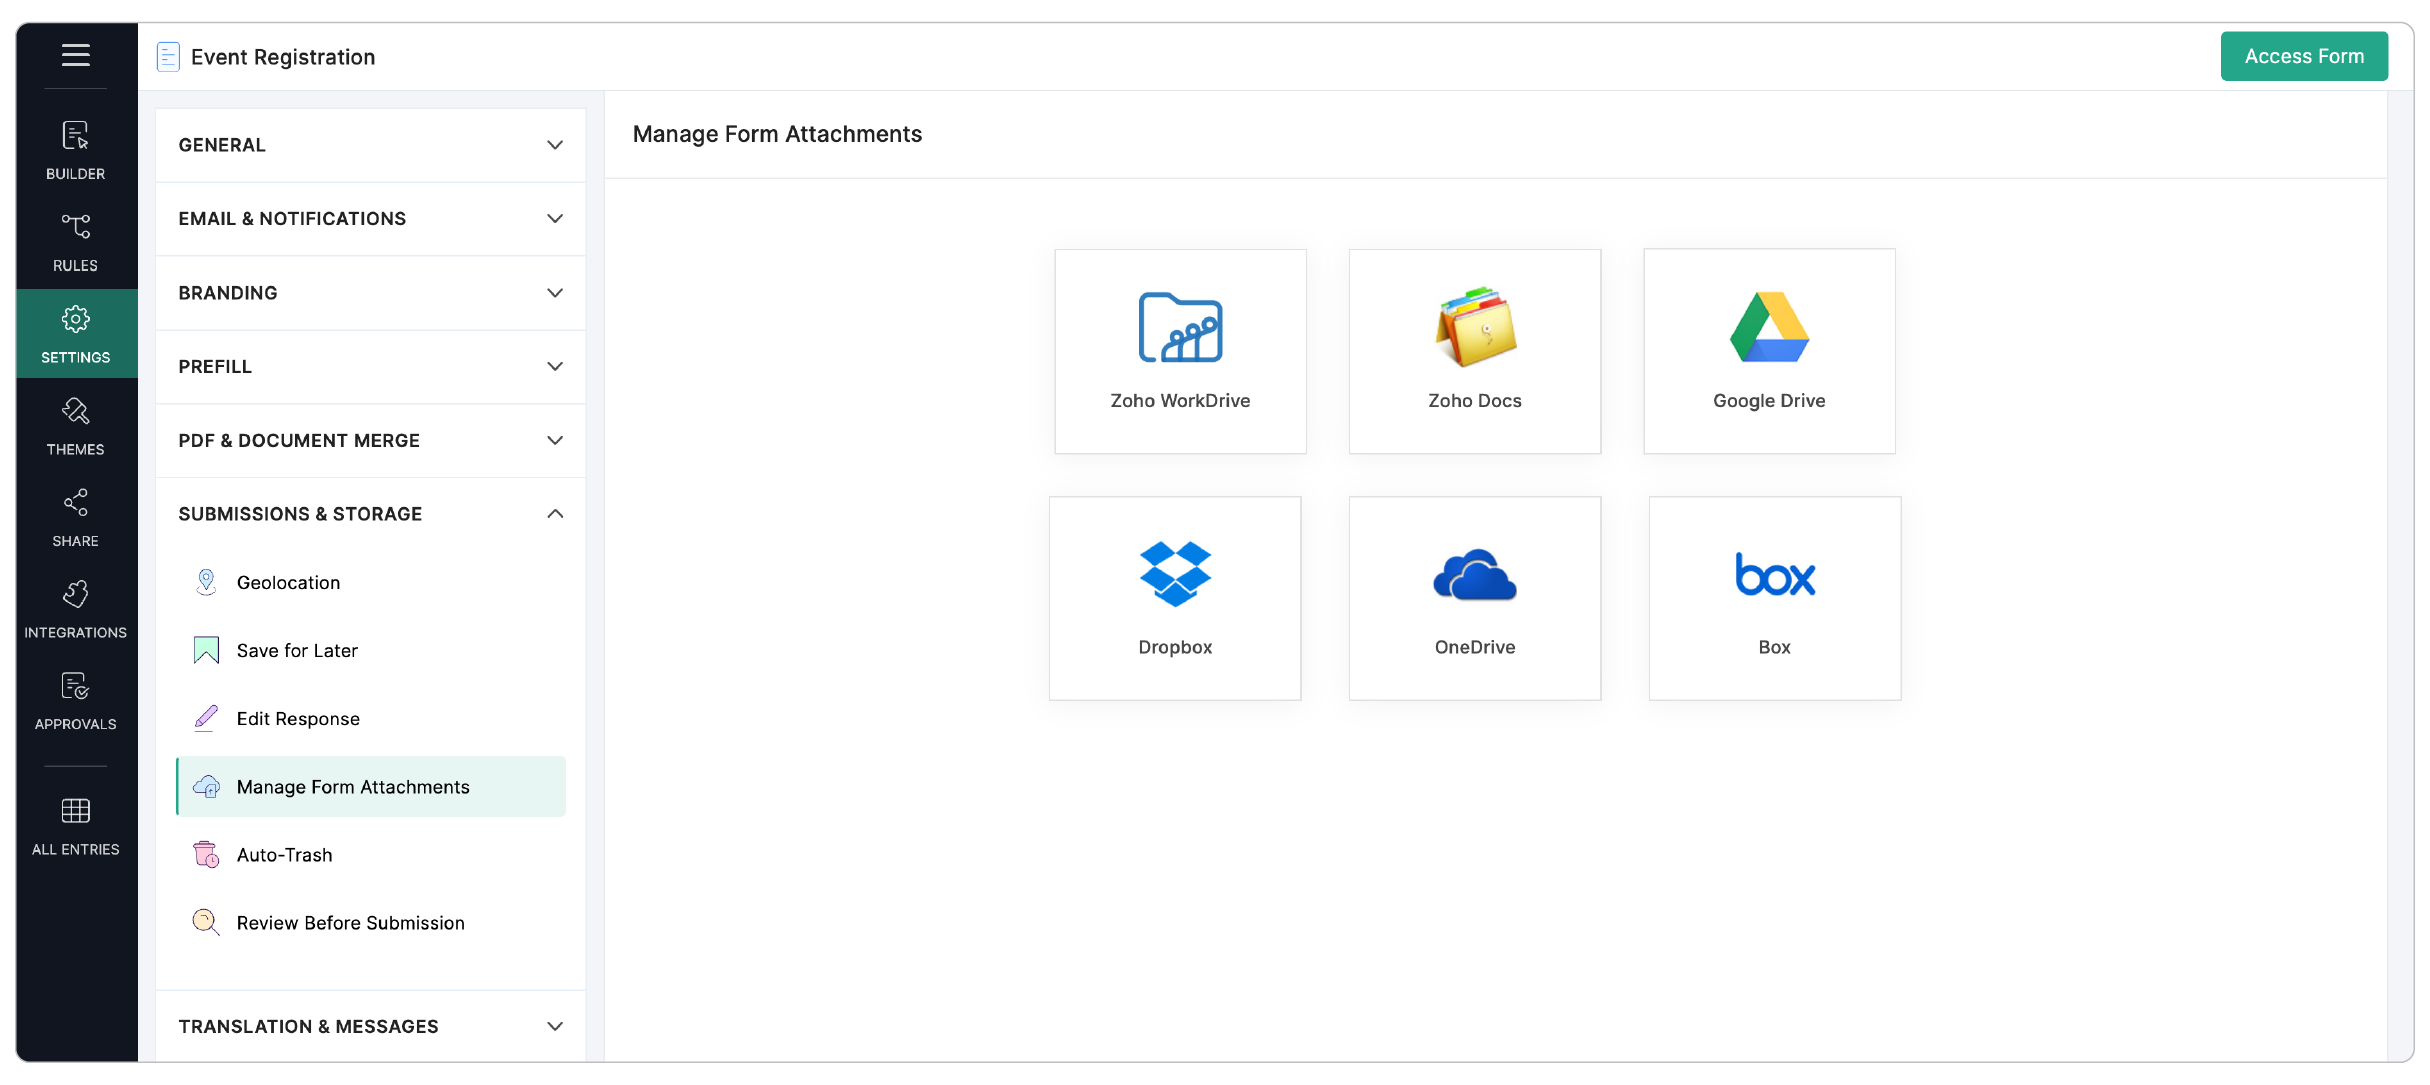The height and width of the screenshot is (1085, 2430).
Task: Choose Google Drive for form attachments
Action: point(1769,351)
